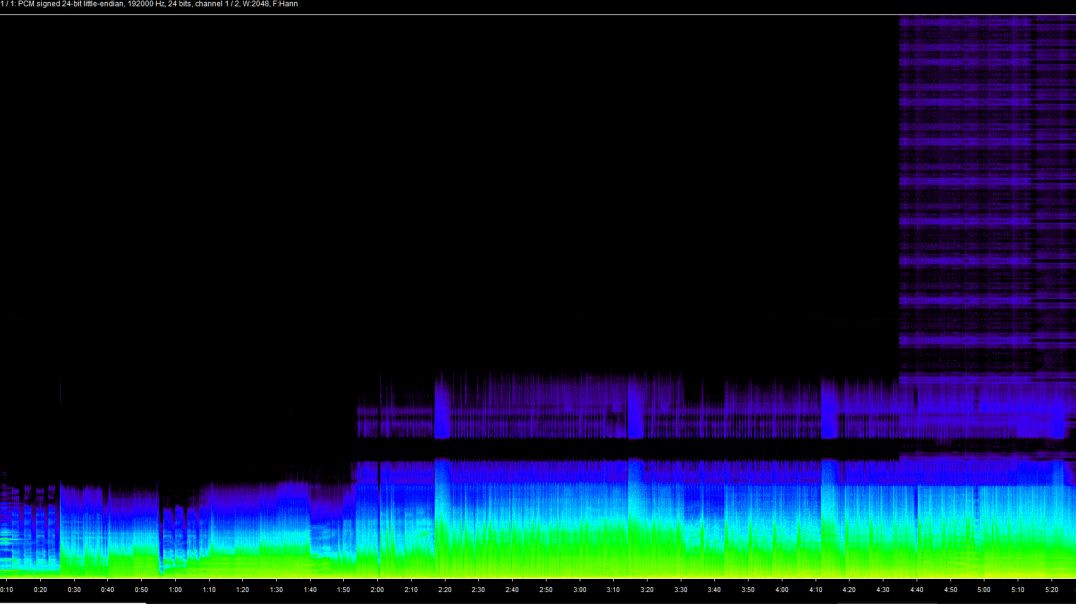The width and height of the screenshot is (1076, 604).
Task: Choose the 3:30 tick label
Action: coord(680,590)
